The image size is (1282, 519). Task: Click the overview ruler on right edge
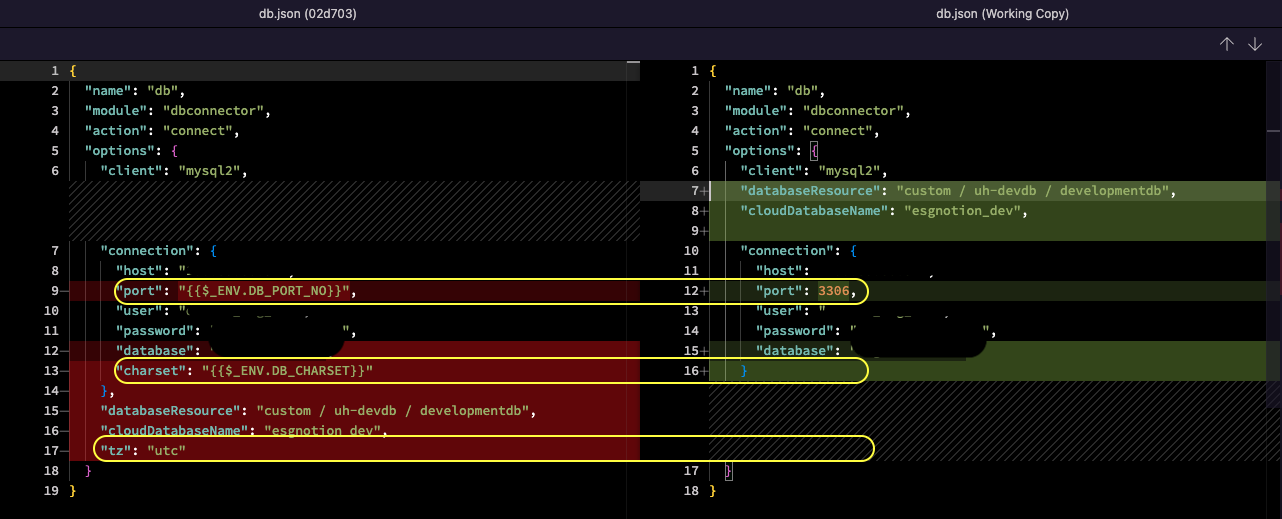point(1273,250)
